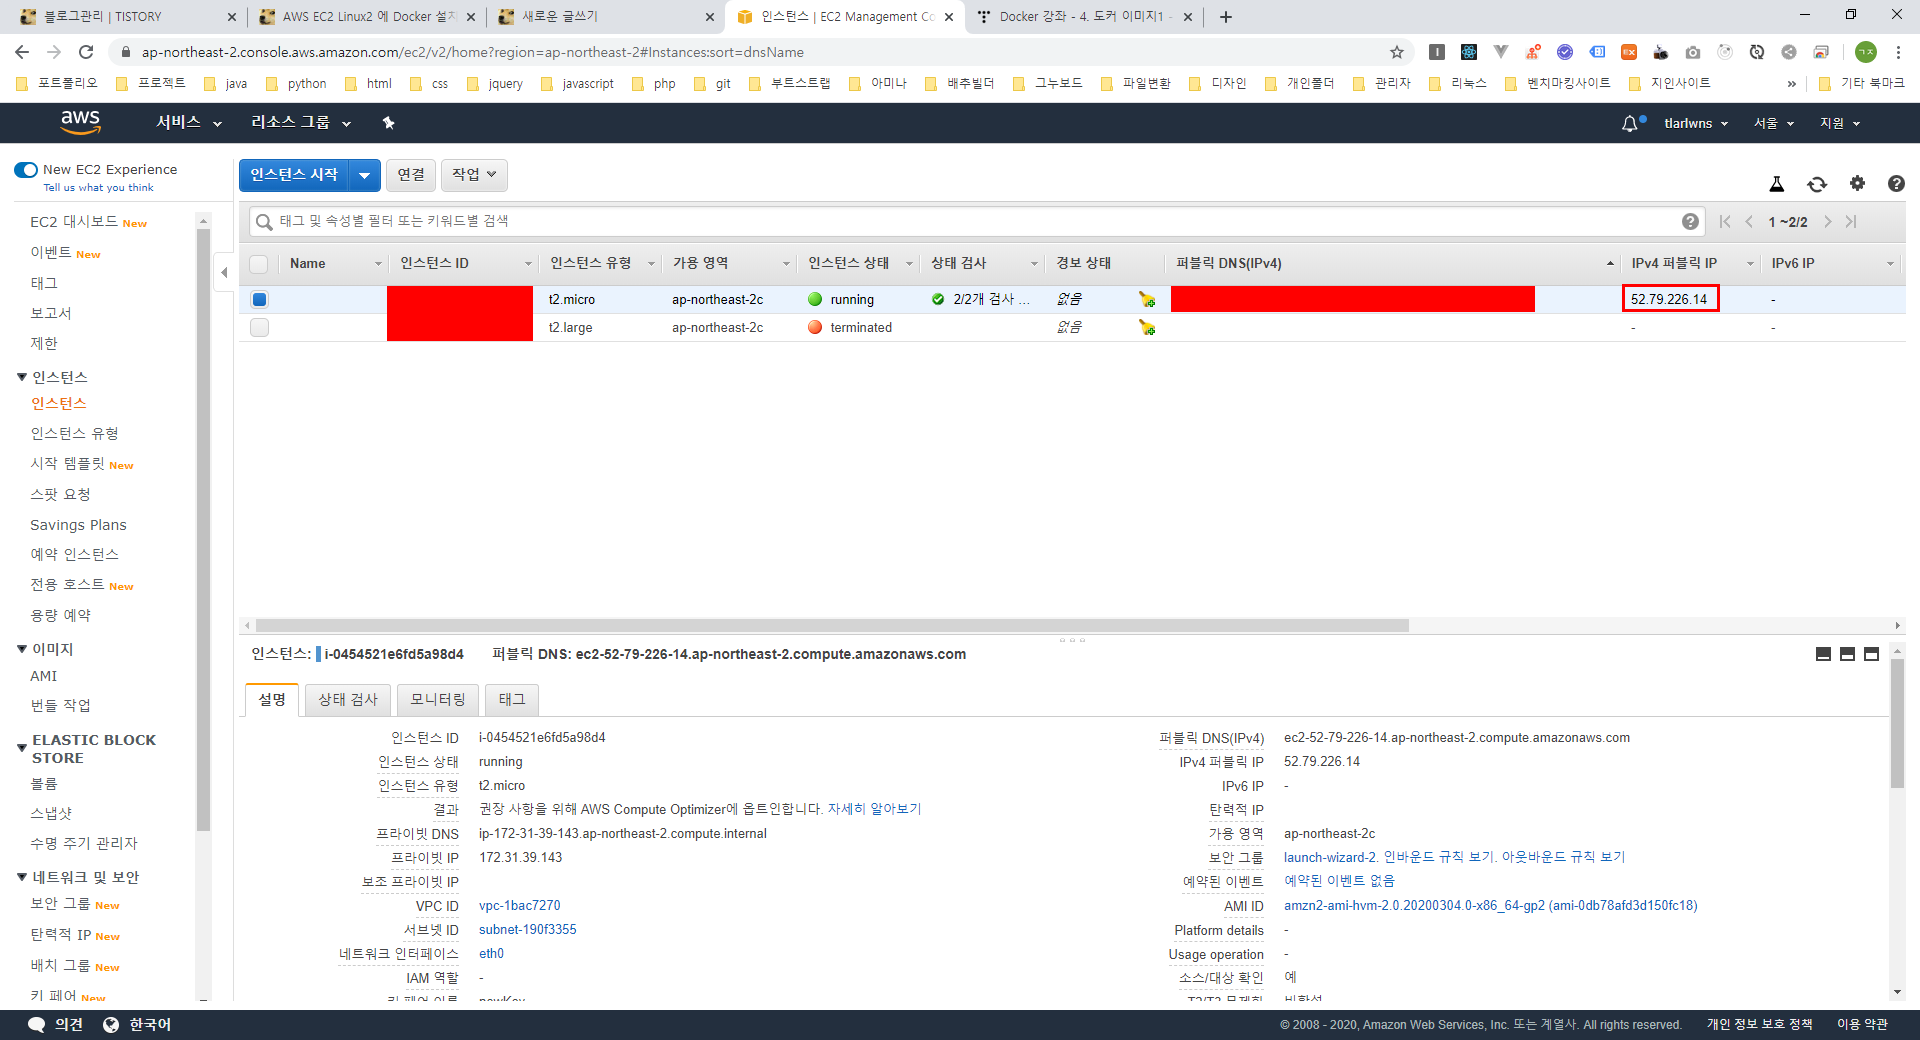This screenshot has height=1040, width=1920.
Task: Switch to the 상태 검사 tab
Action: pyautogui.click(x=348, y=700)
